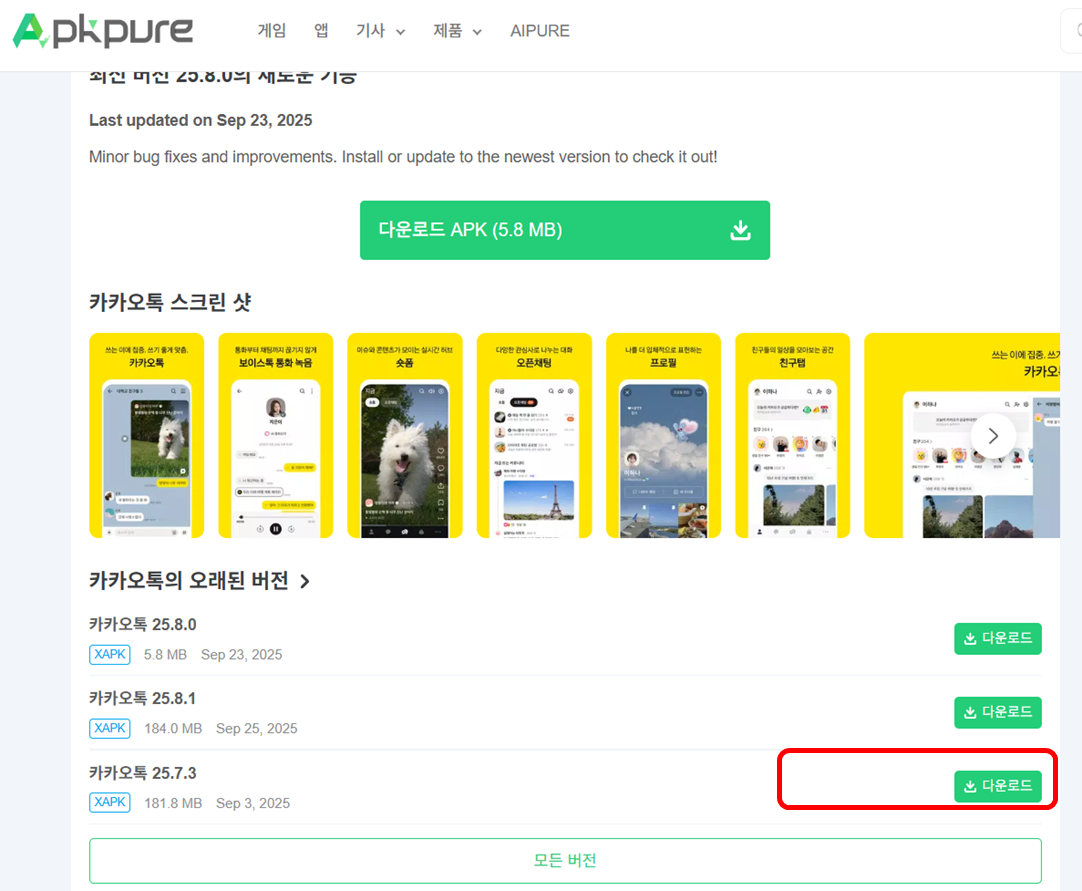Screen dimensions: 1082x891
Task: Click the 모든 버전 button
Action: pos(565,861)
